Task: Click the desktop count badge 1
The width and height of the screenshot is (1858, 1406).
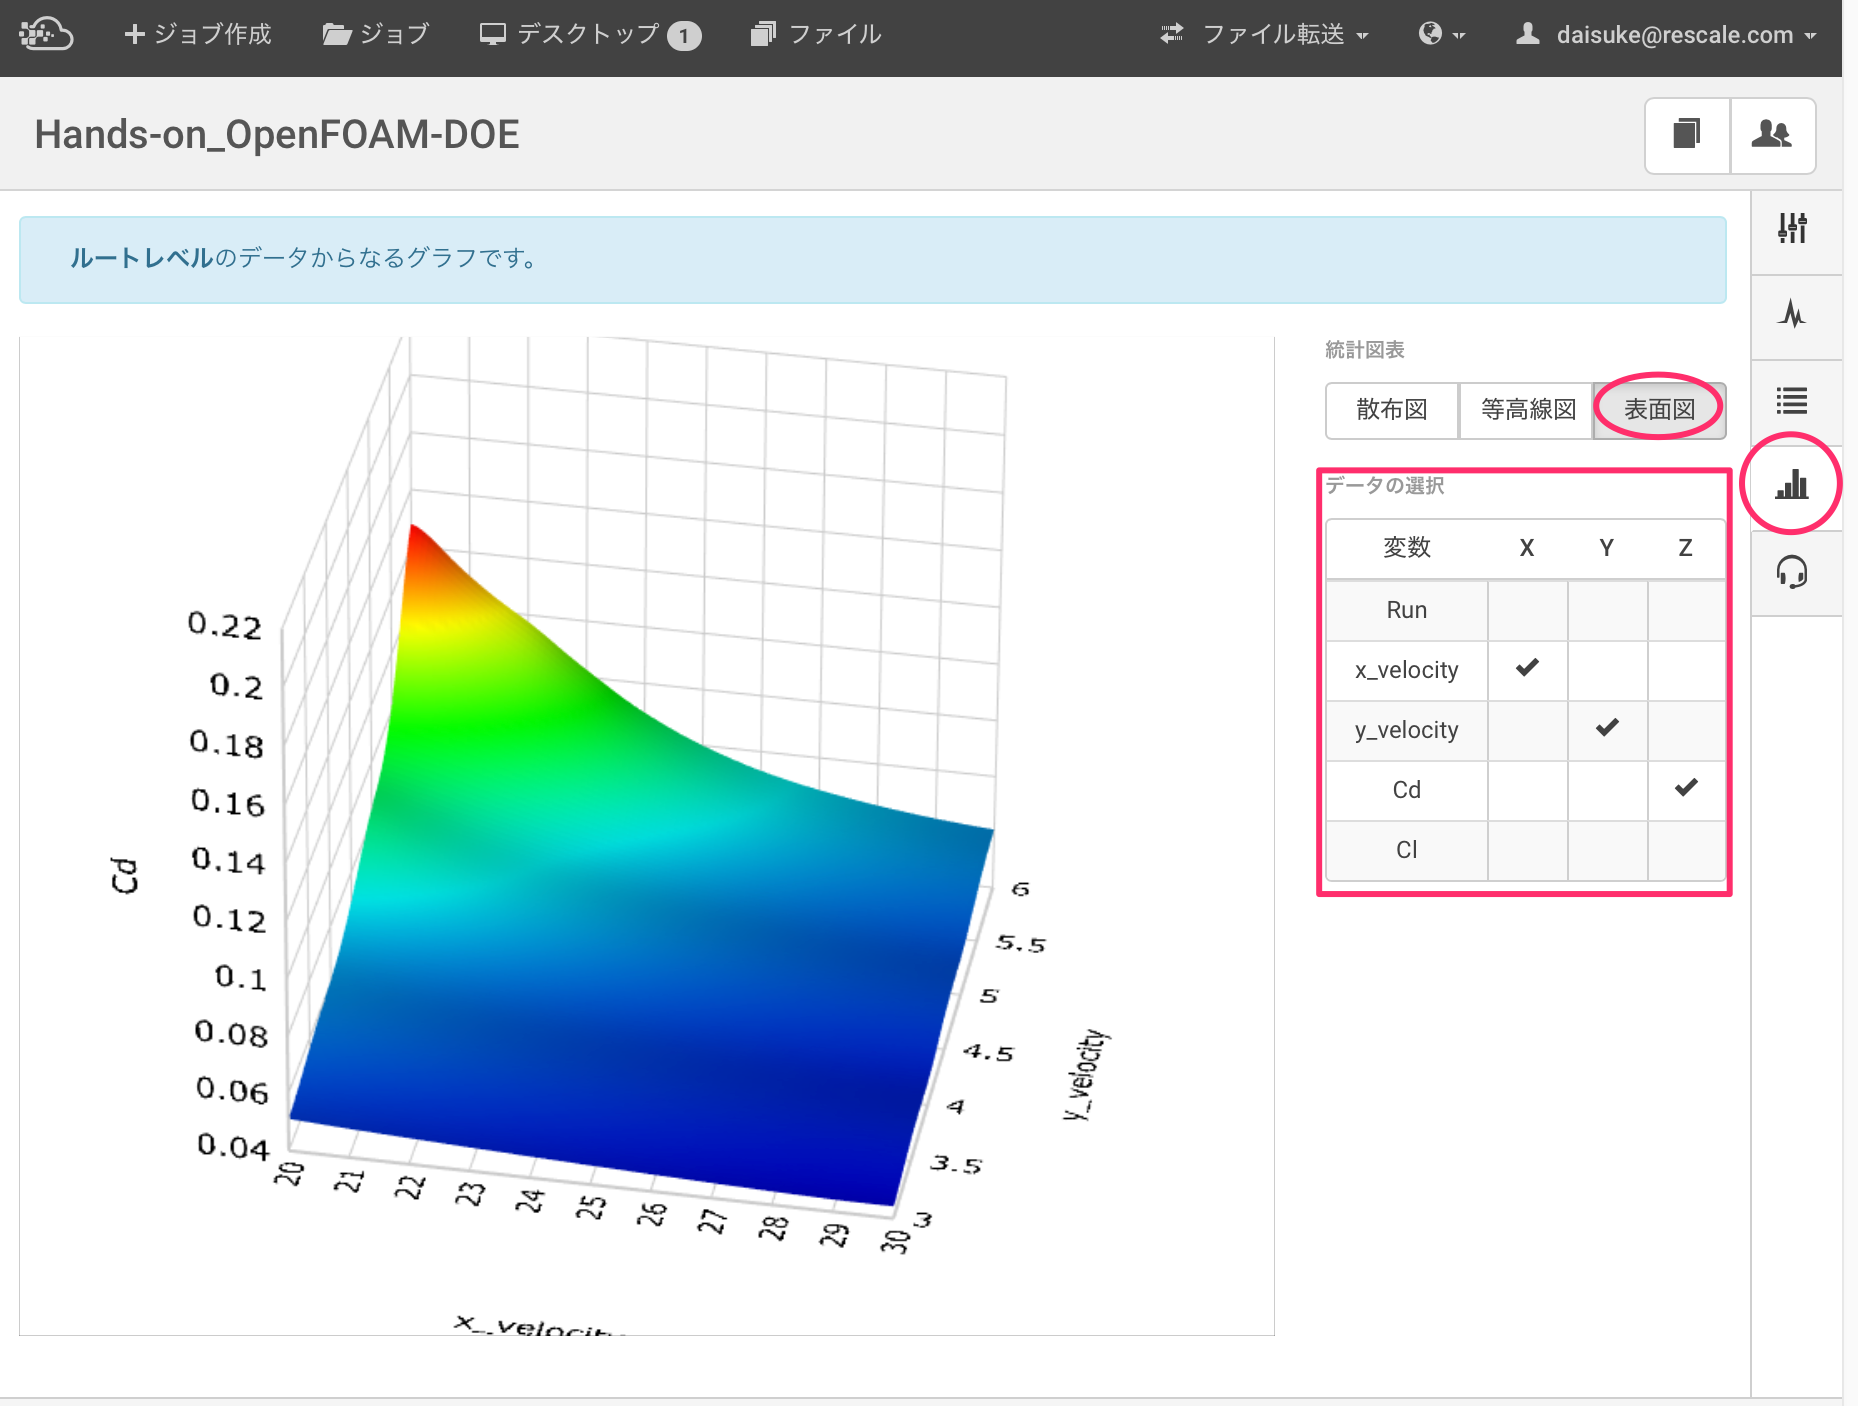Action: [x=684, y=36]
